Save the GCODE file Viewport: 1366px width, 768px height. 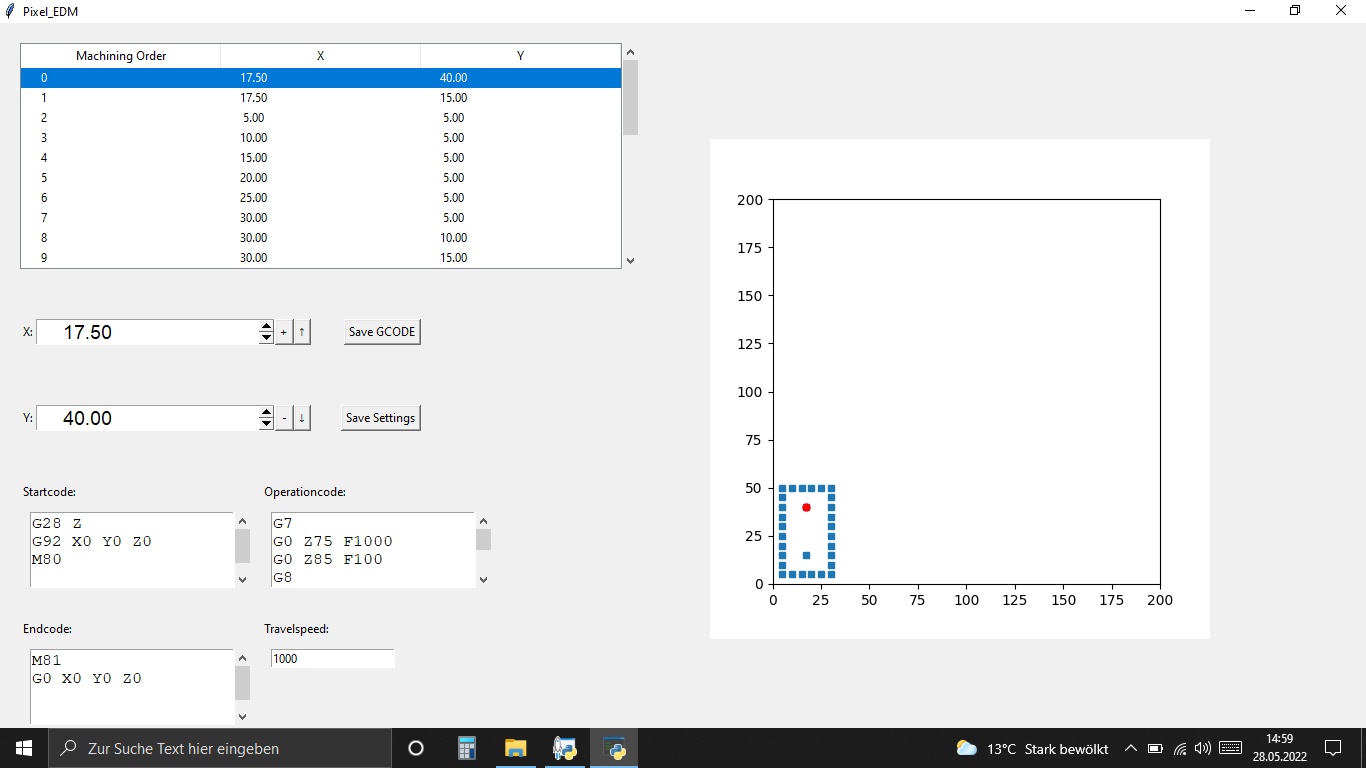382,332
